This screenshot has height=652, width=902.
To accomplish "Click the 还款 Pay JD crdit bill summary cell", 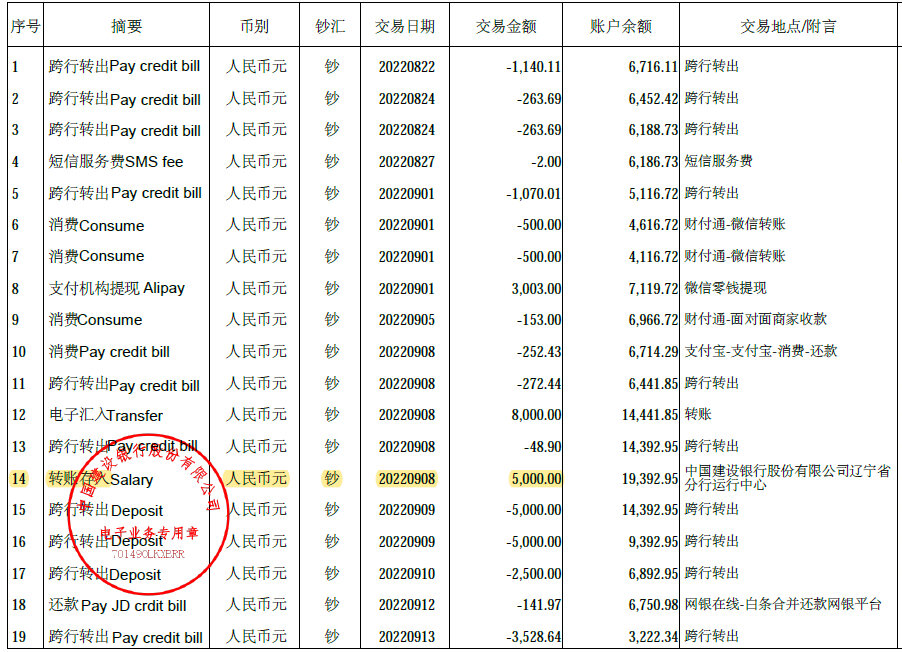I will pos(118,605).
